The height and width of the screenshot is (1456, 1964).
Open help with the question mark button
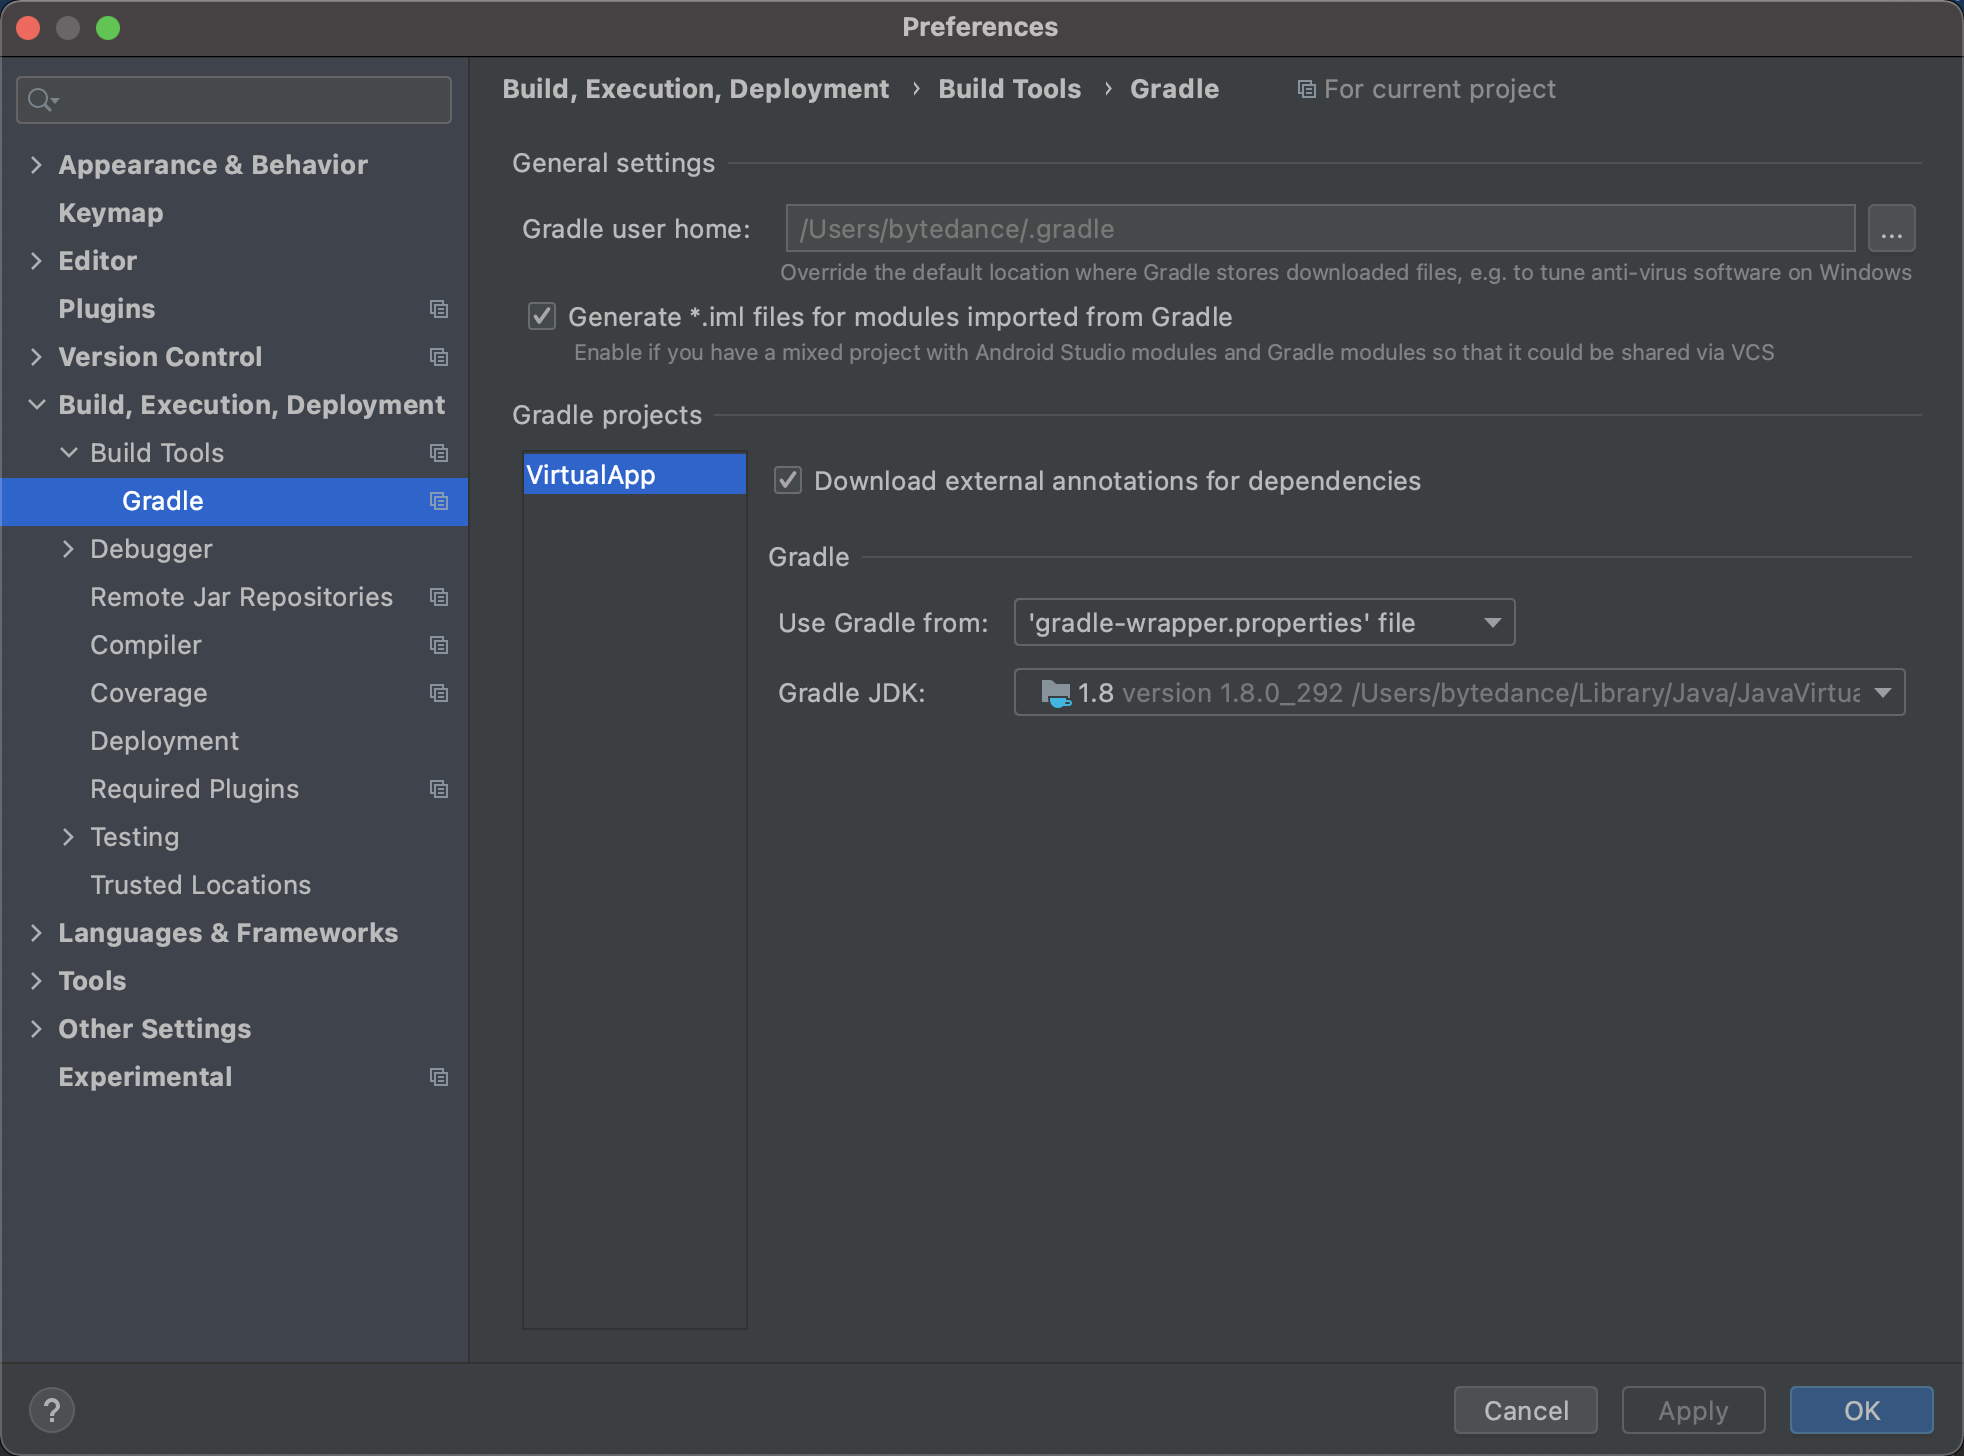[52, 1411]
